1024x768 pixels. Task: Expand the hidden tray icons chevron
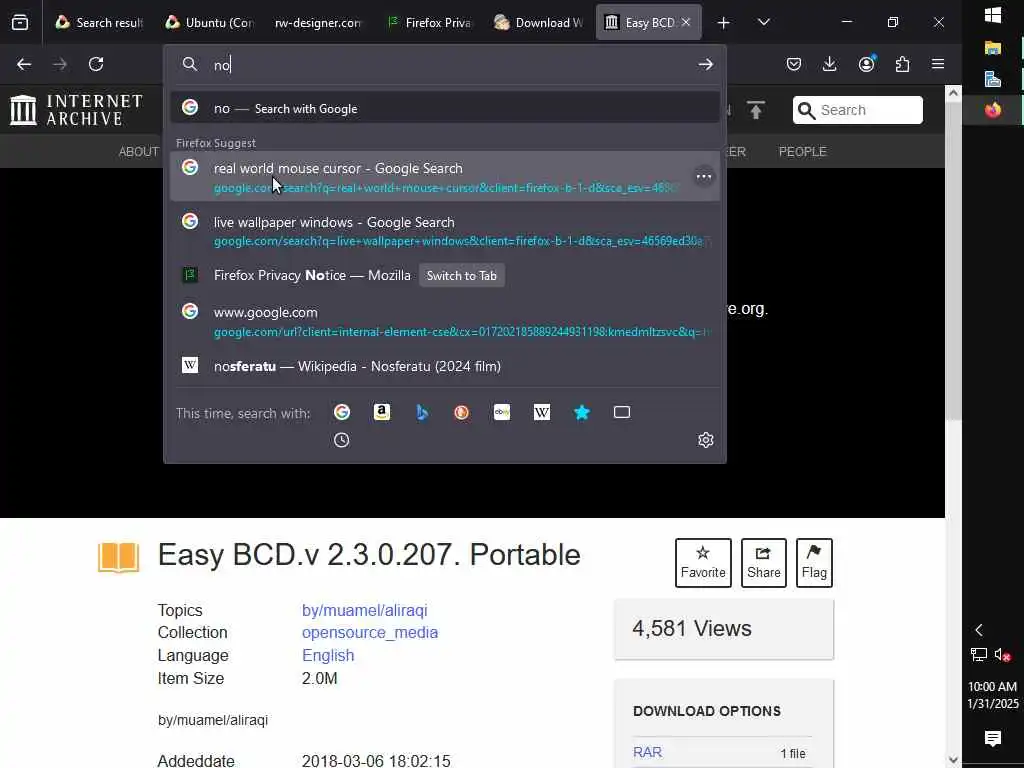click(x=978, y=630)
